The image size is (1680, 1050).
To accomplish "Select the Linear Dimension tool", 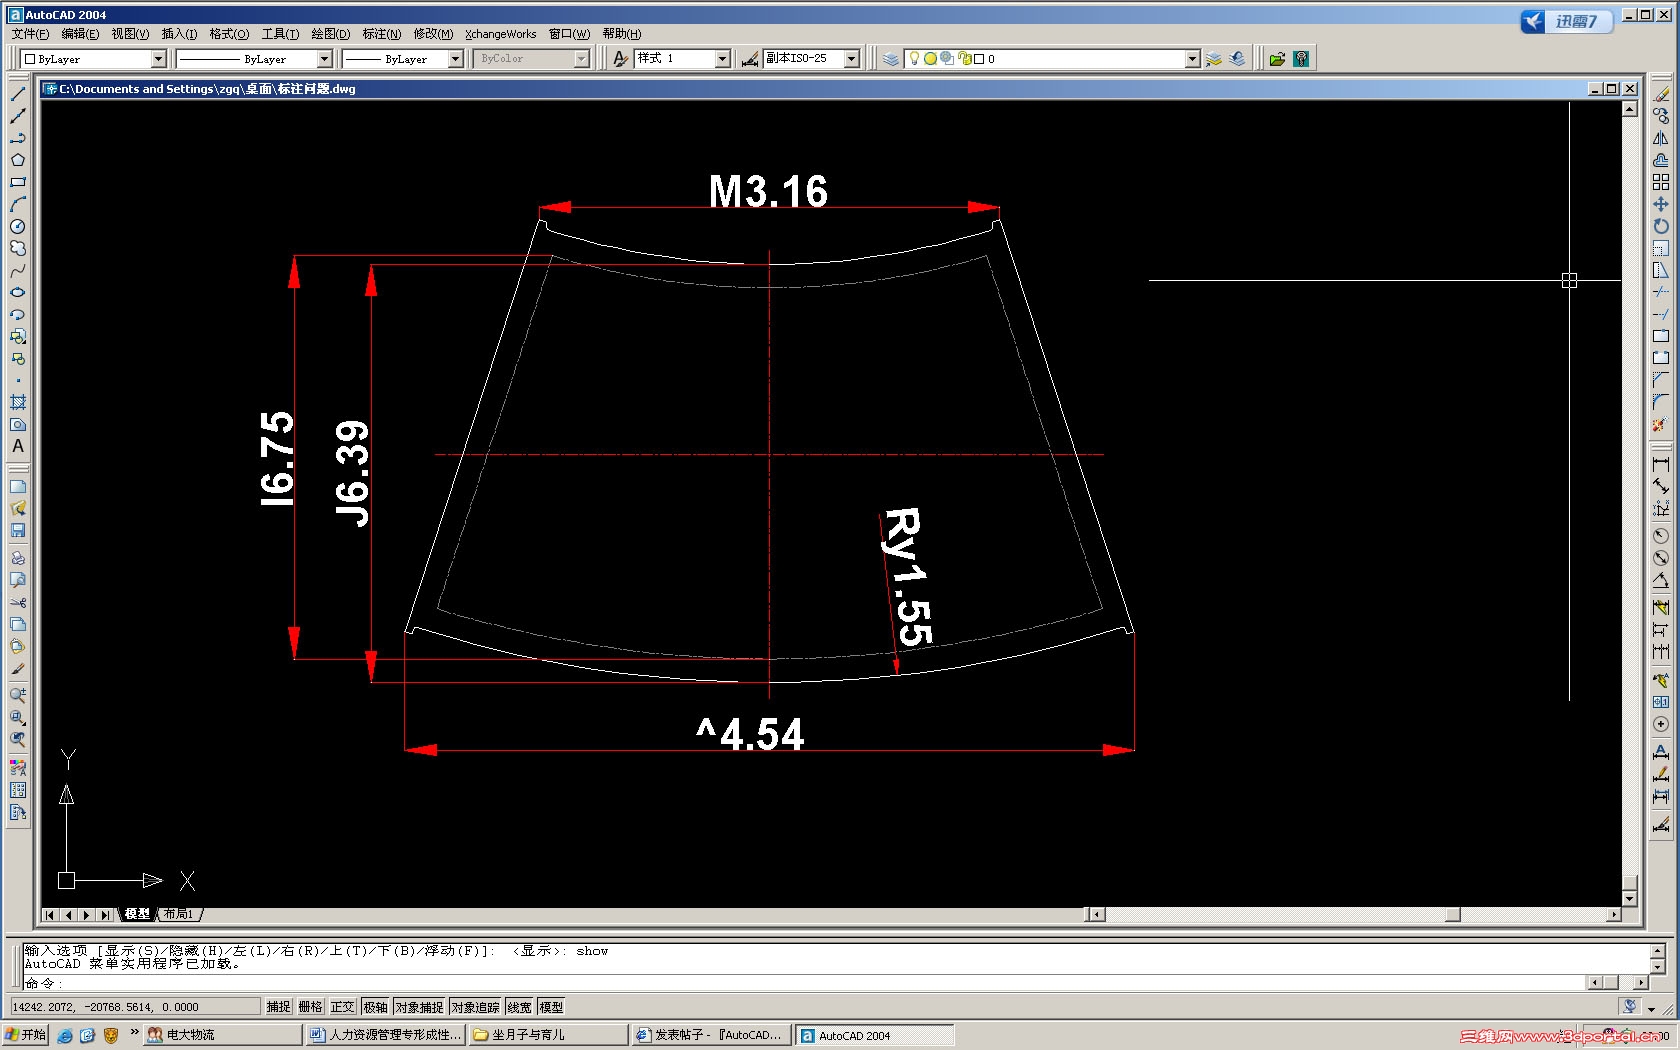I will 1661,464.
